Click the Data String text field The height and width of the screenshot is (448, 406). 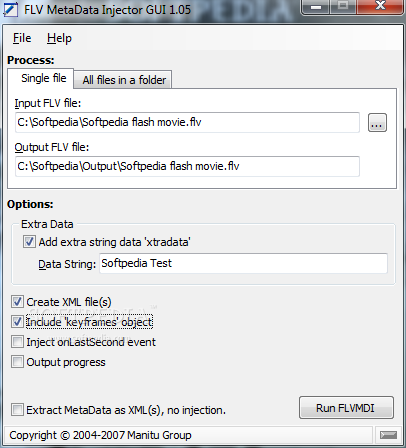[x=243, y=263]
